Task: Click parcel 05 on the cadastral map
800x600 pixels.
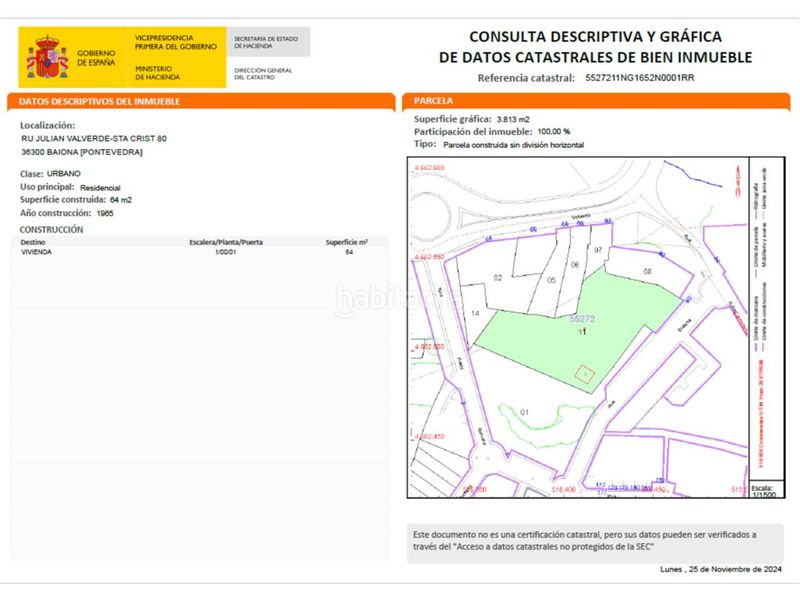Action: [x=551, y=280]
